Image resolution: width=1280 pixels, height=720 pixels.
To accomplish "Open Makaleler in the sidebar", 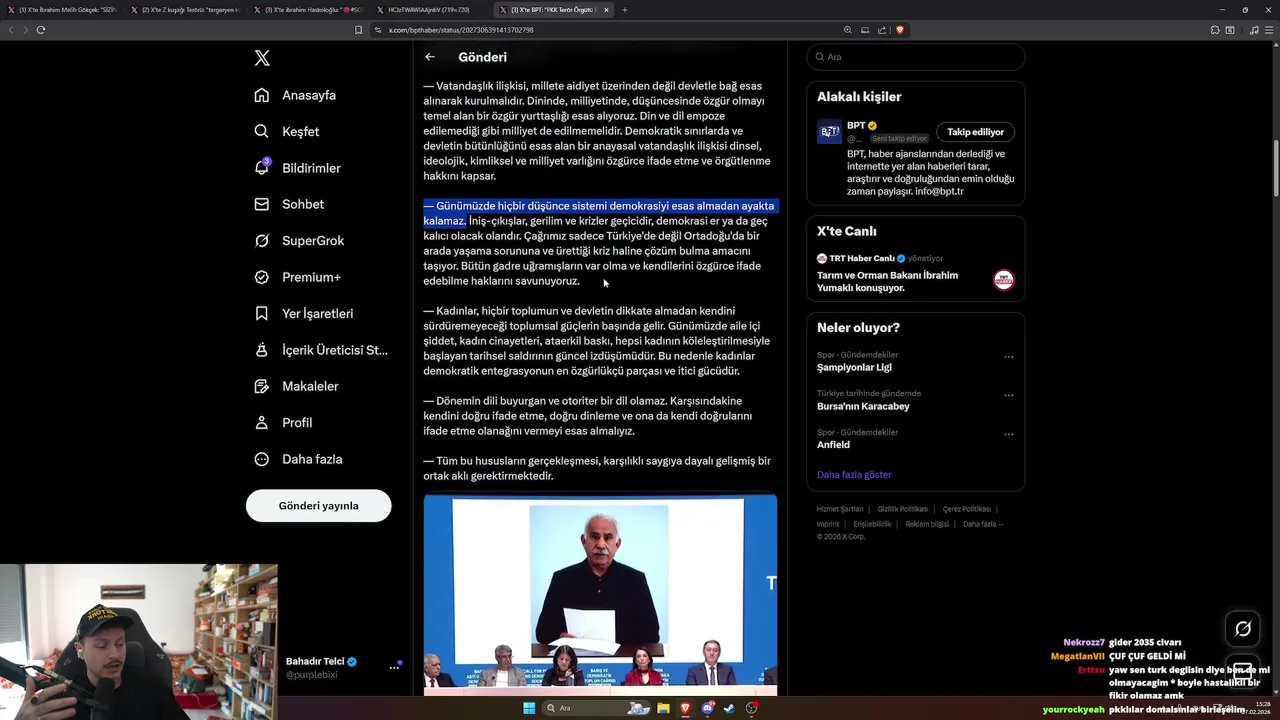I will tap(296, 386).
